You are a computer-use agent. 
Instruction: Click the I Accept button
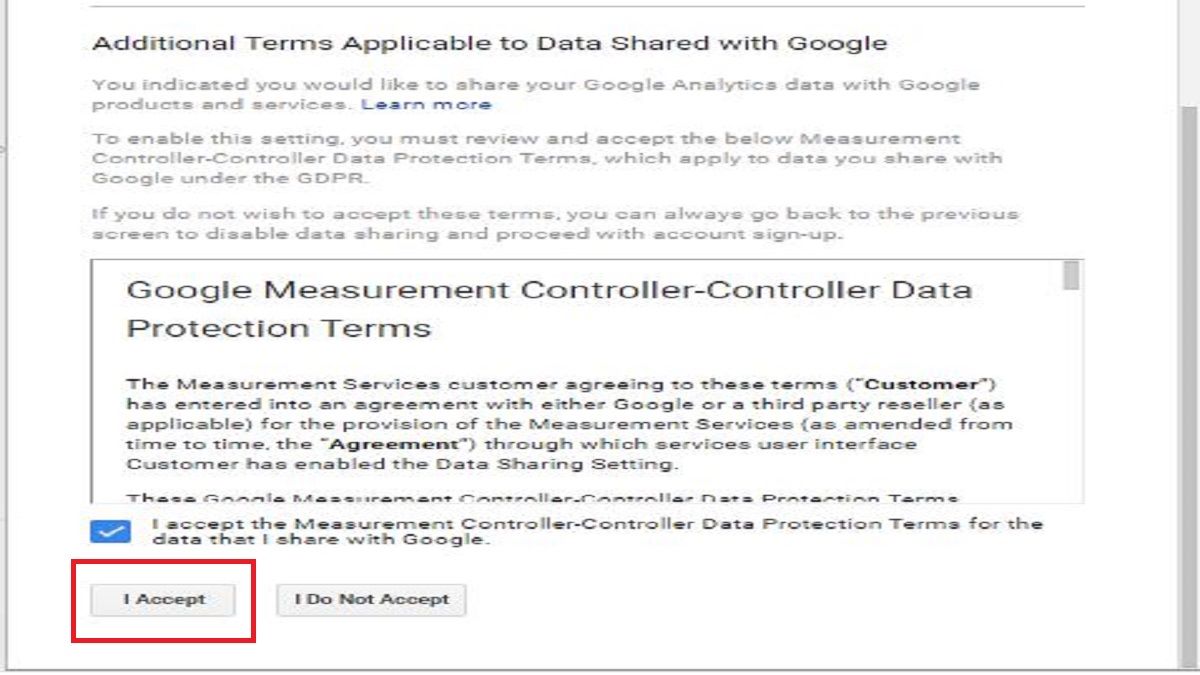[x=163, y=600]
